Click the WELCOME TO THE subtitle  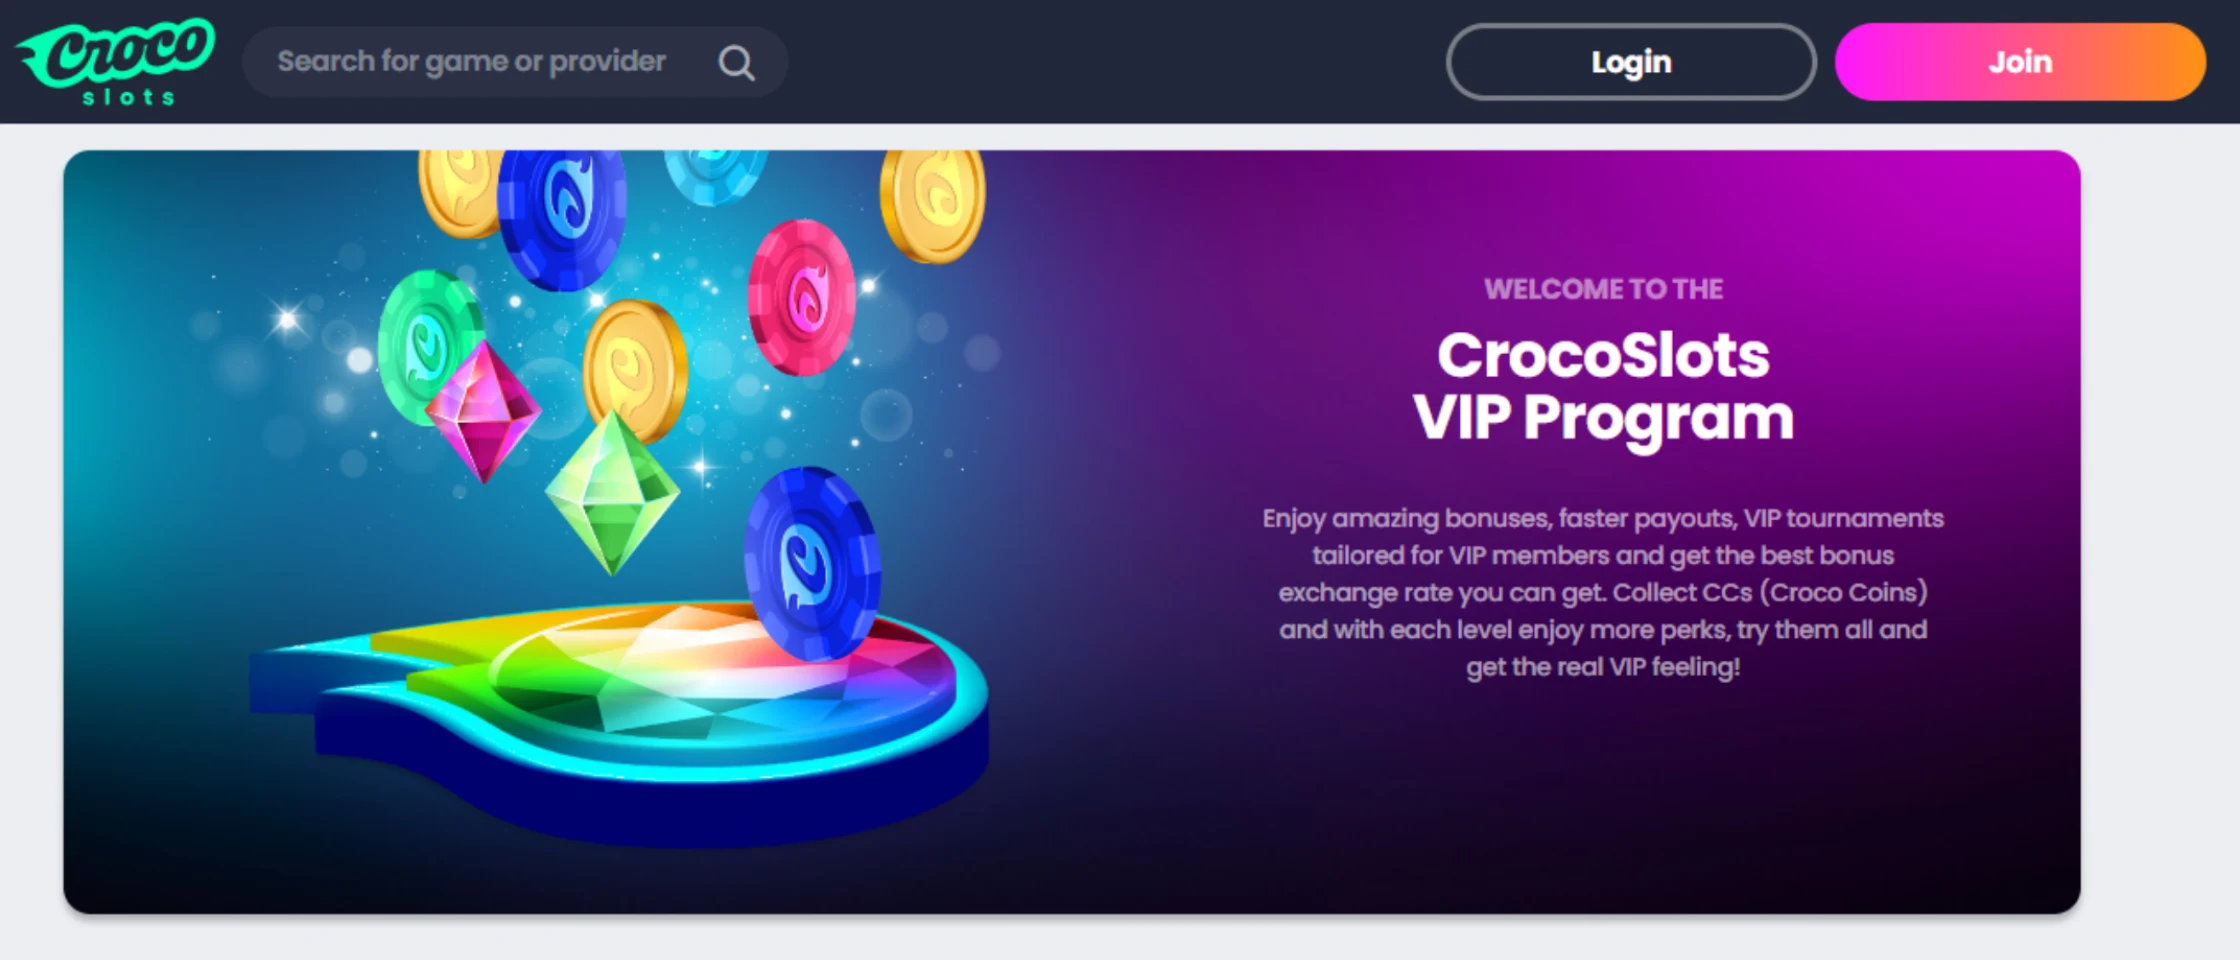pos(1603,289)
